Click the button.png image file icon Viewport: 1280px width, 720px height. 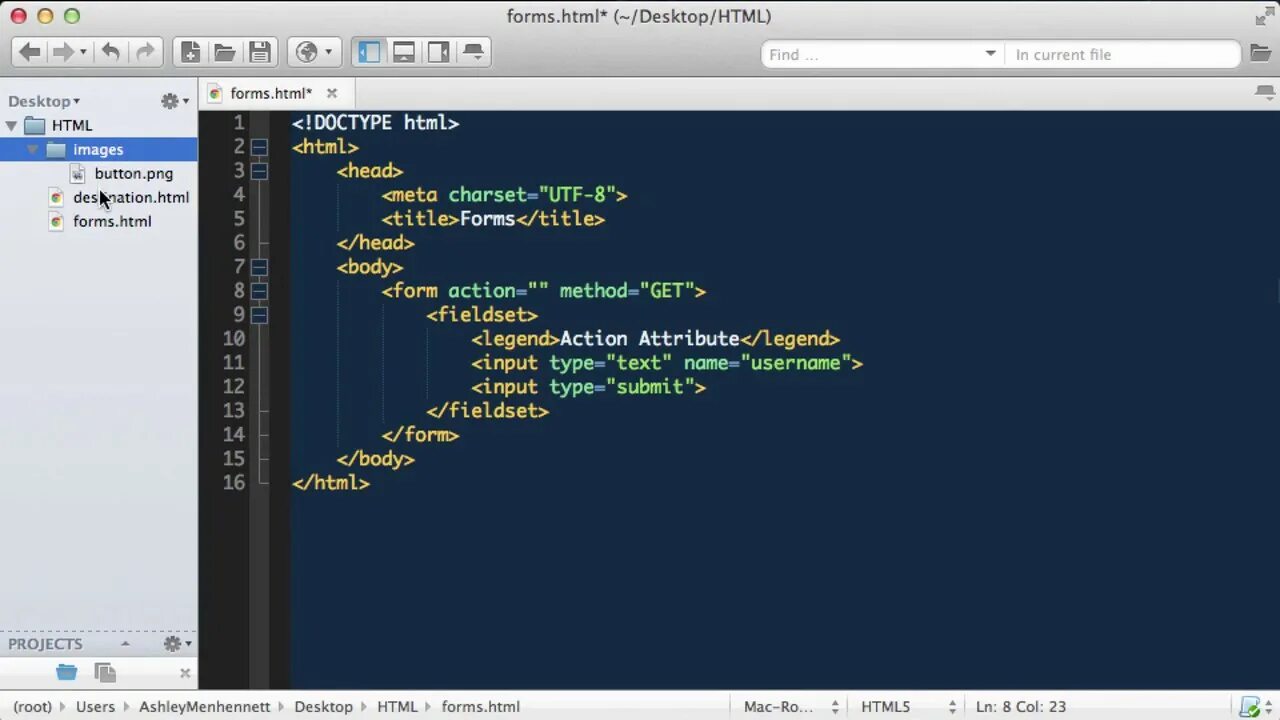point(78,173)
